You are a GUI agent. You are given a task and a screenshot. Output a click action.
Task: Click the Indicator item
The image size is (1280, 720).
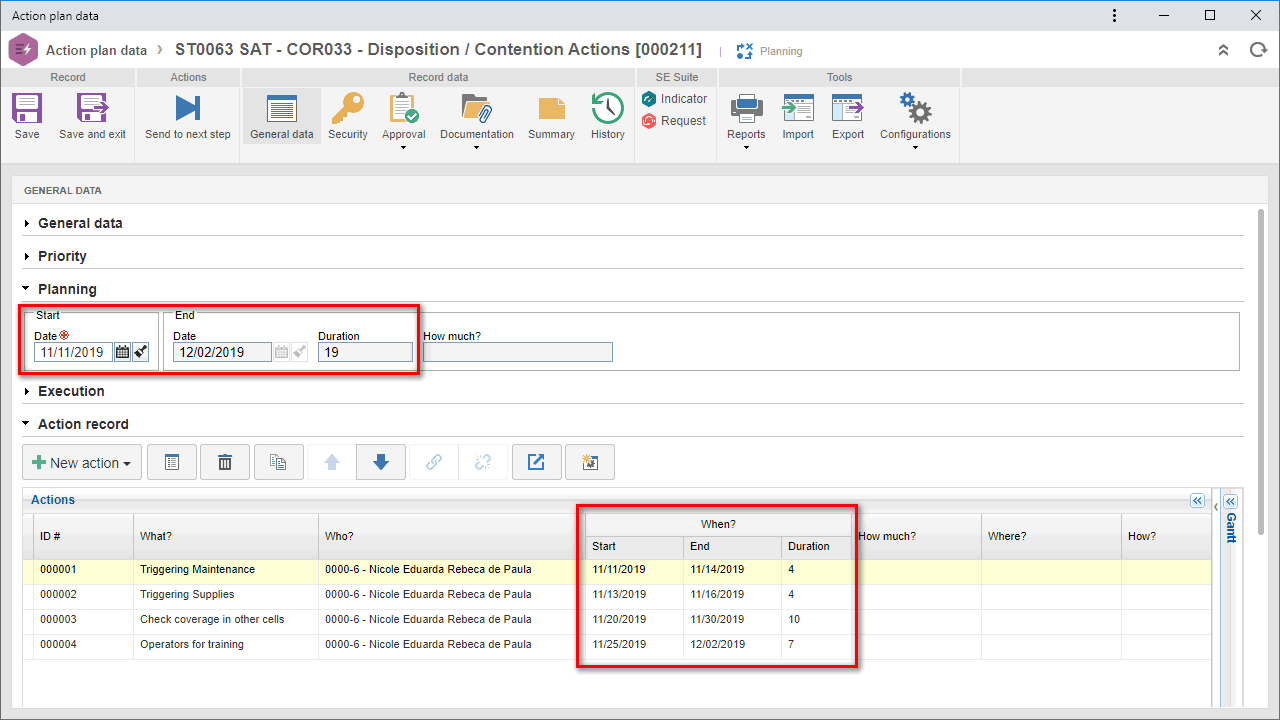point(673,99)
